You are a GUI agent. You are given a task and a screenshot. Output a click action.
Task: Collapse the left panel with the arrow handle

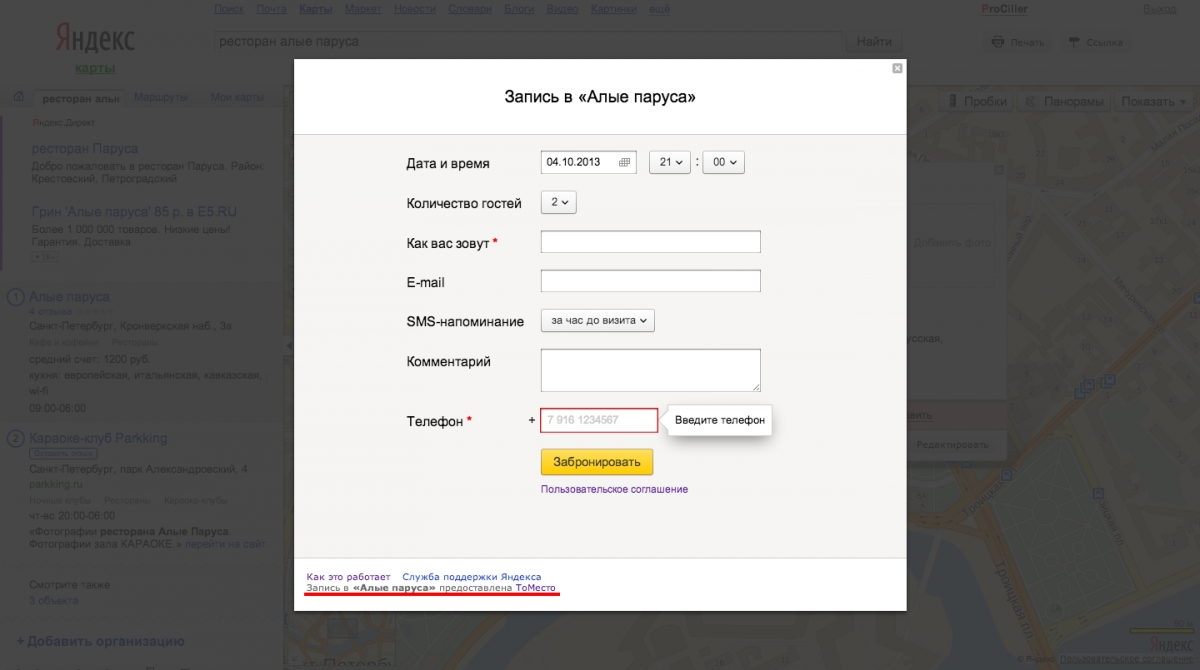coord(290,345)
